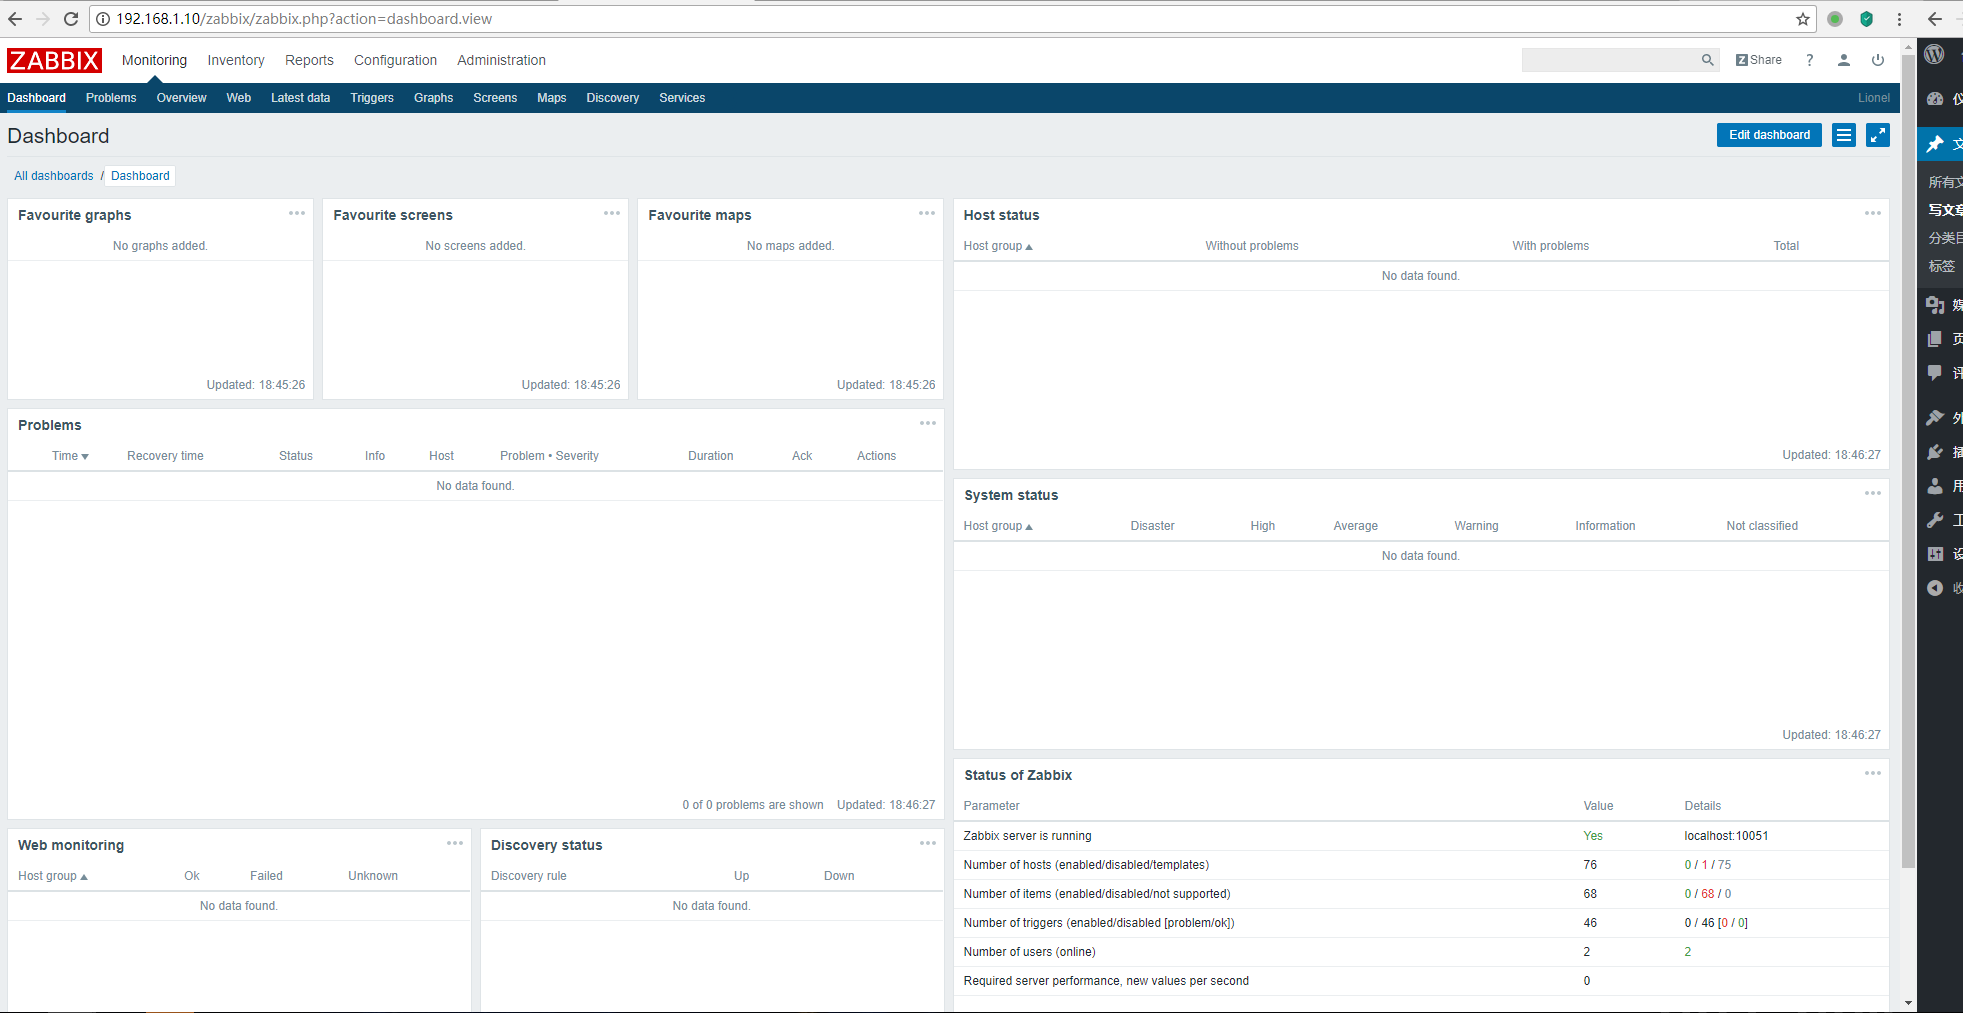
Task: Open the Screens submenu tab
Action: coord(495,98)
